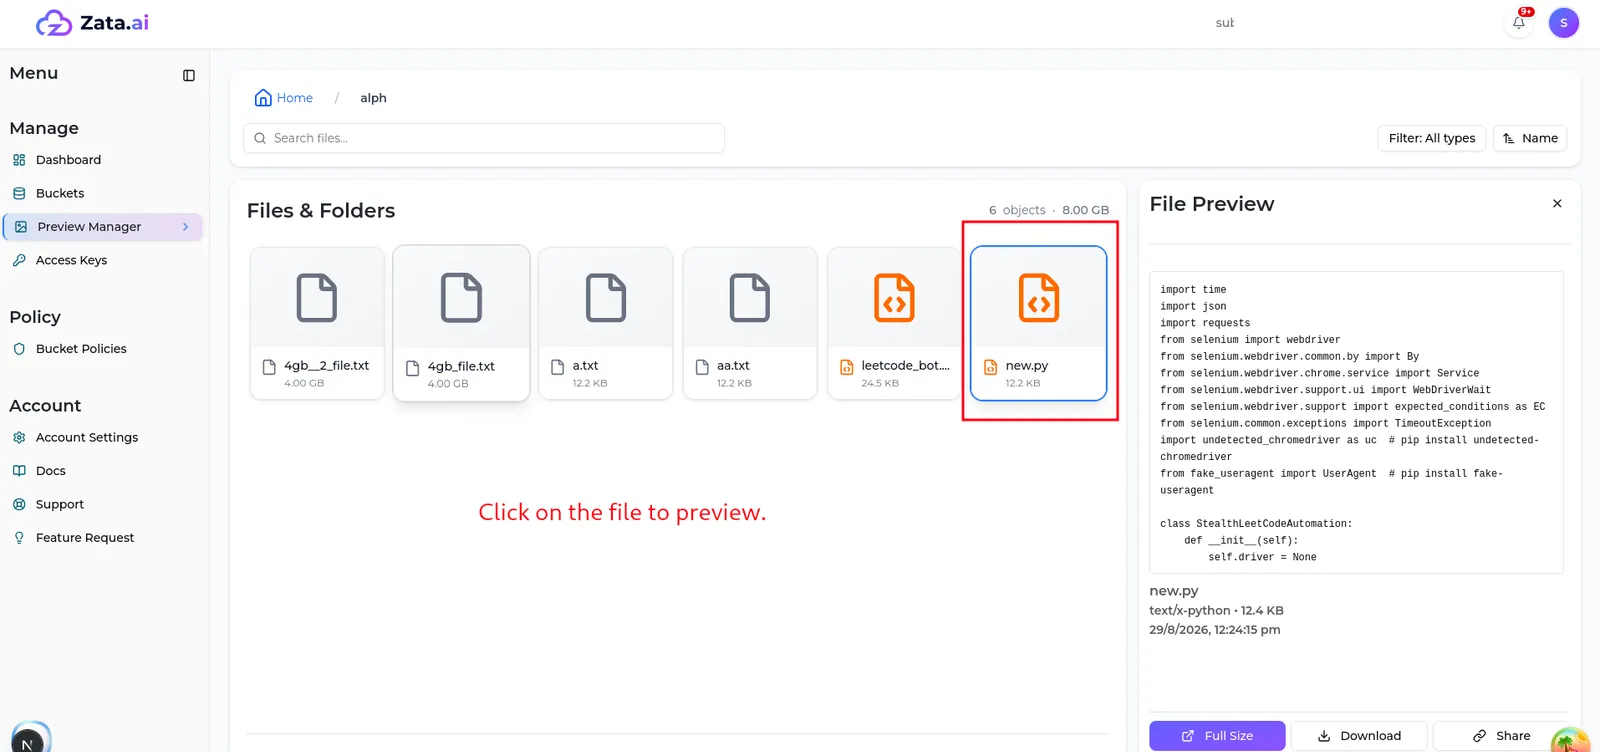Click the search magnifier icon
This screenshot has height=752, width=1600.
point(260,138)
